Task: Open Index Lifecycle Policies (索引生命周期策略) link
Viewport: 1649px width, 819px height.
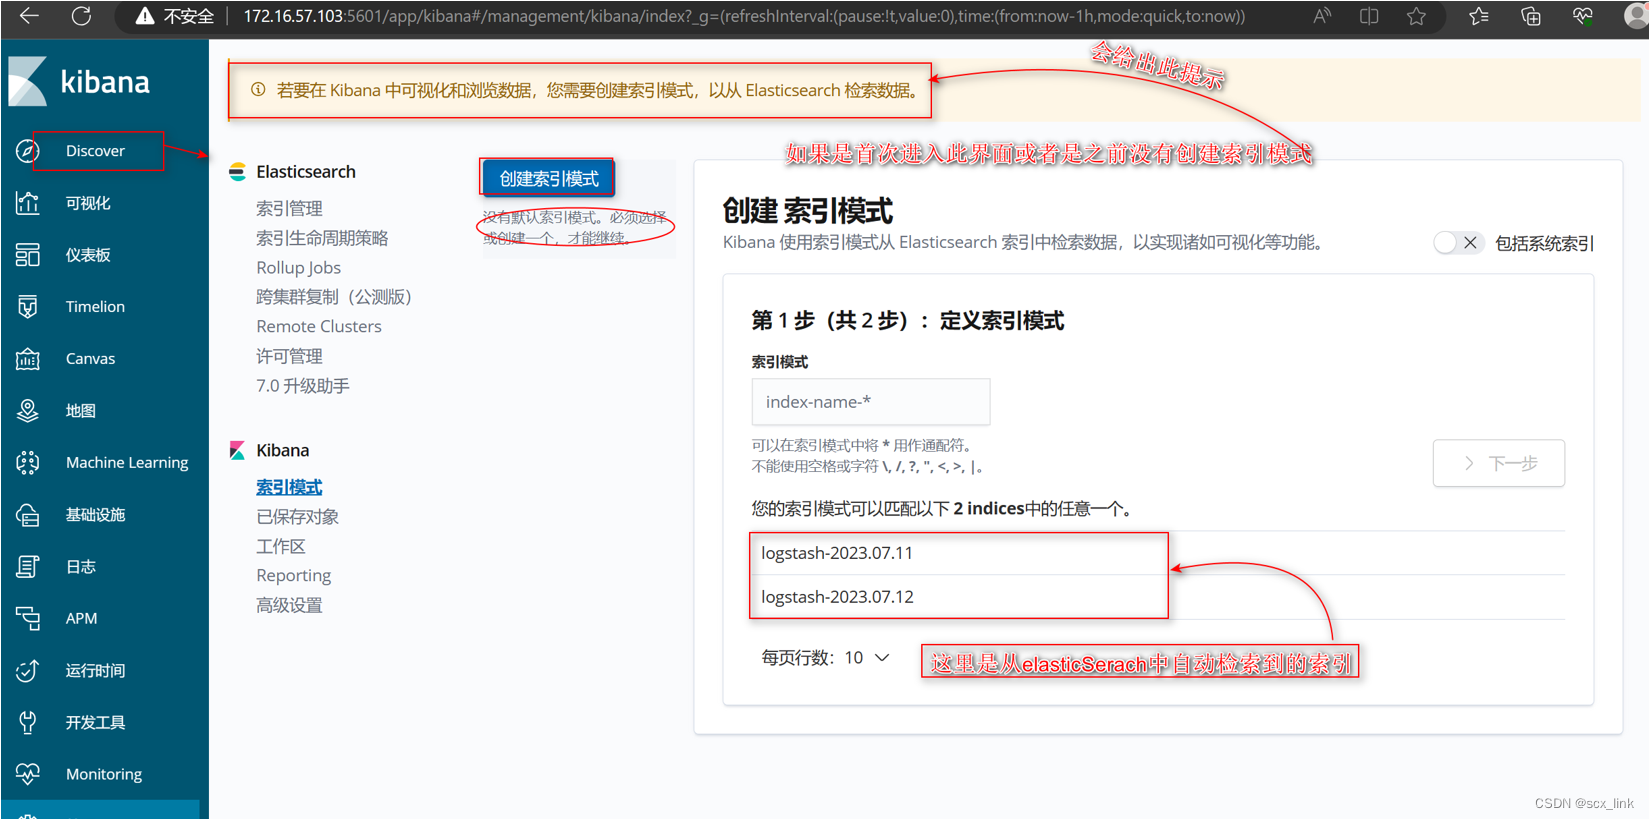Action: (322, 238)
